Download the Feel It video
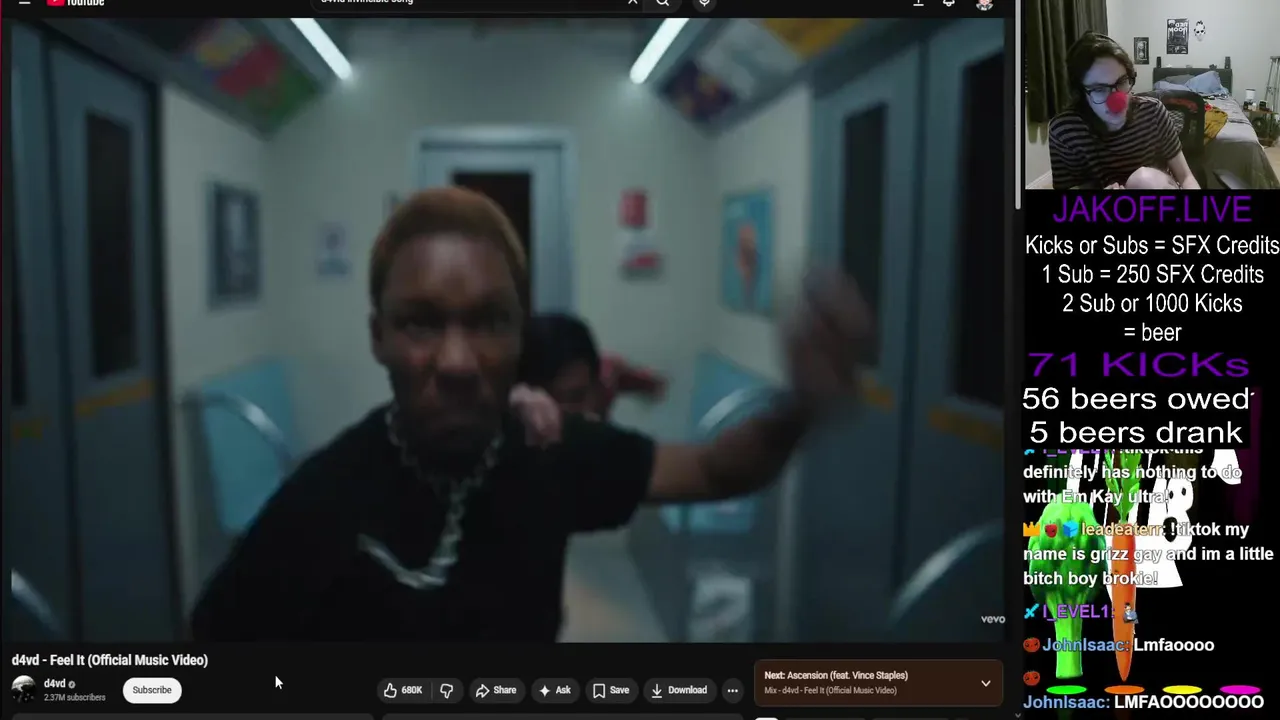Image resolution: width=1280 pixels, height=720 pixels. [x=679, y=690]
